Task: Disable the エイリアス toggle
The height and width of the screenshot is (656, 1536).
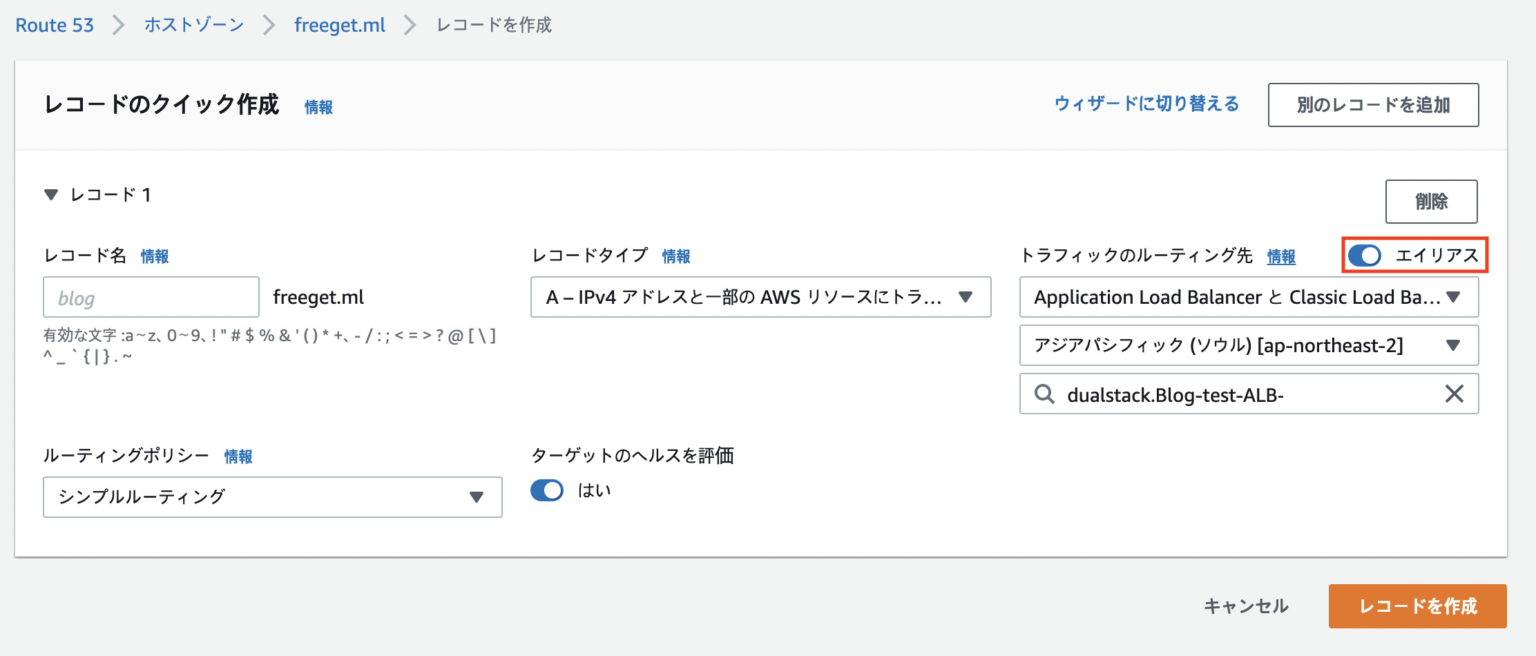Action: 1364,256
